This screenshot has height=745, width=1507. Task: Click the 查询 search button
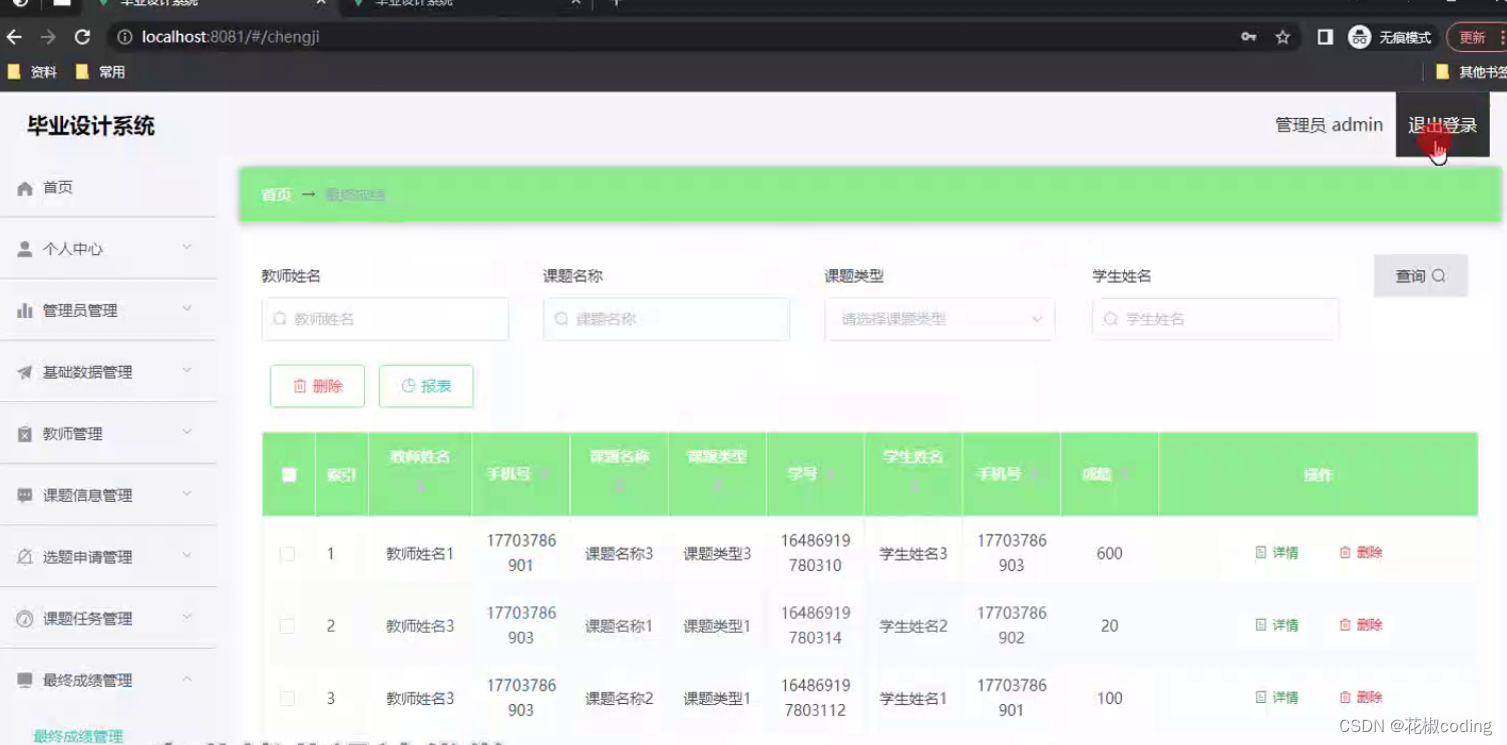tap(1420, 275)
